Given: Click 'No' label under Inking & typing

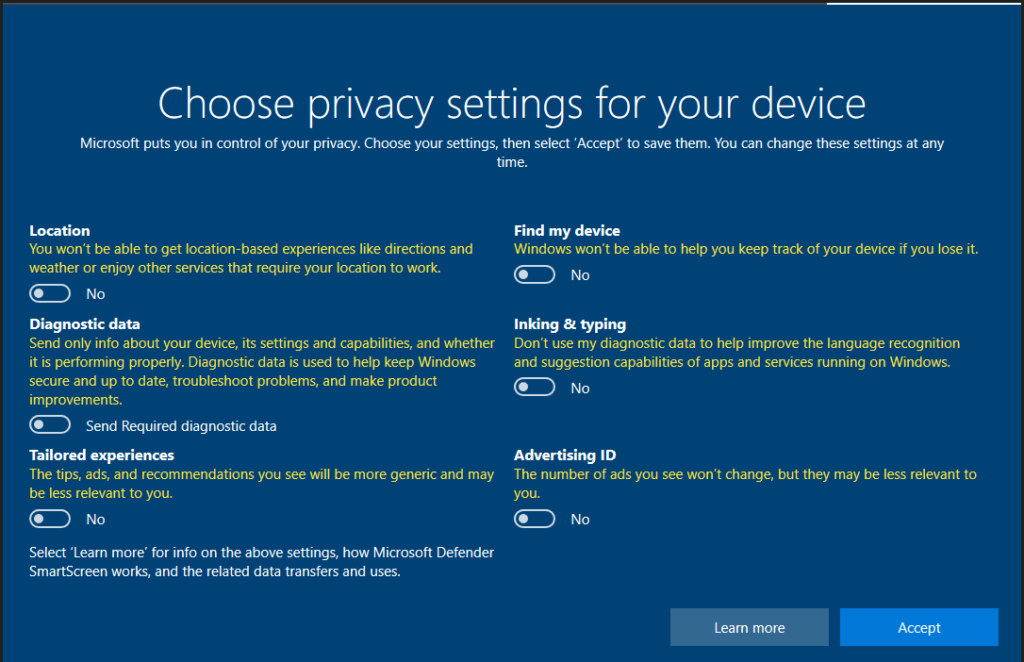Looking at the screenshot, I should pyautogui.click(x=580, y=388).
